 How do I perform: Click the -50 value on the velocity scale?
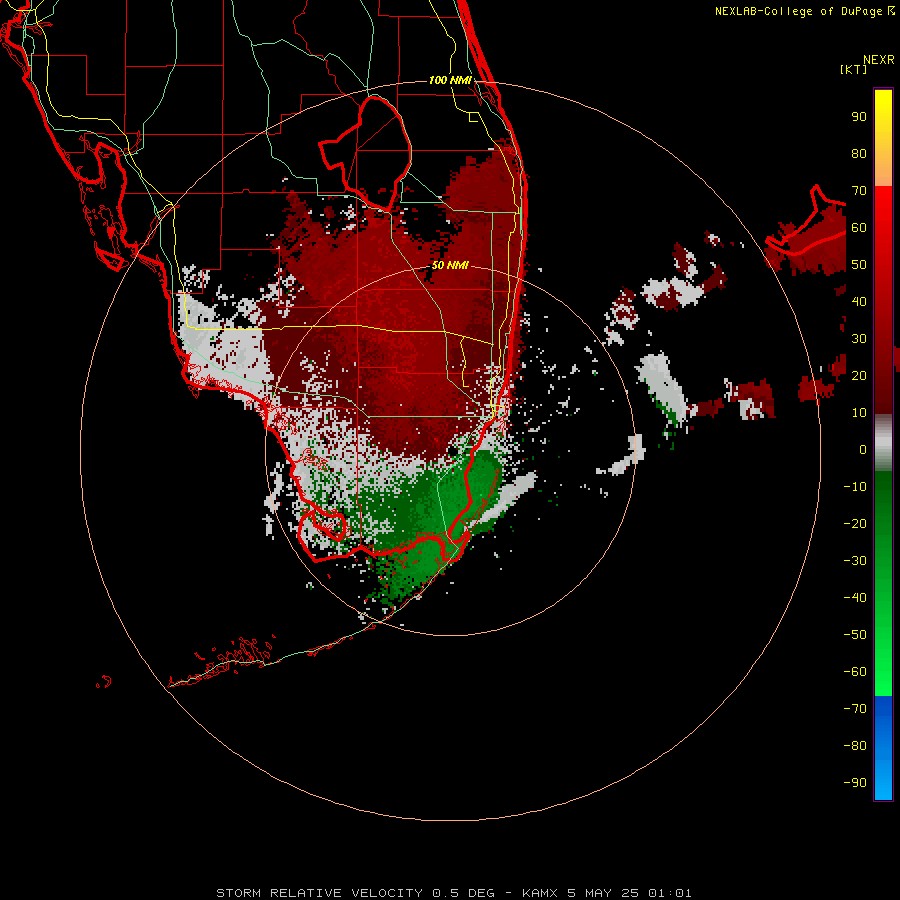[x=855, y=635]
